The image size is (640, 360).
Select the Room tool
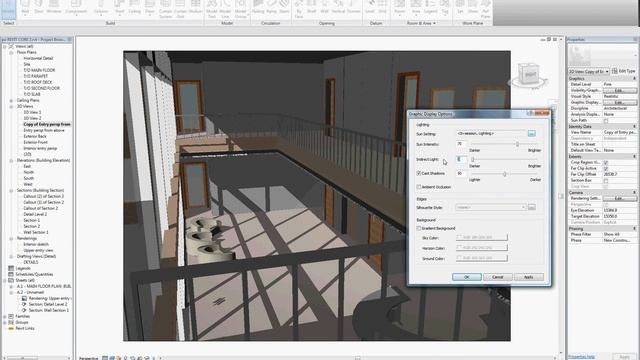(400, 8)
